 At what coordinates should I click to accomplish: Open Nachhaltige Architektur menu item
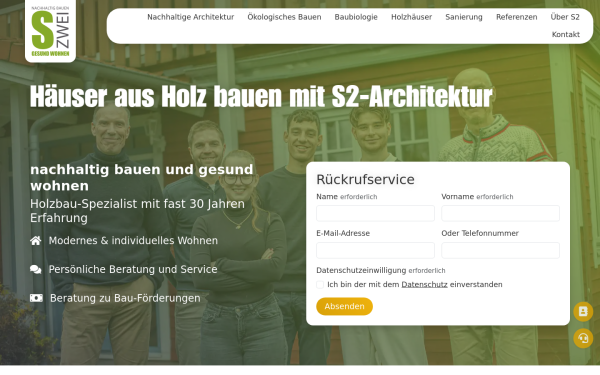click(x=191, y=17)
